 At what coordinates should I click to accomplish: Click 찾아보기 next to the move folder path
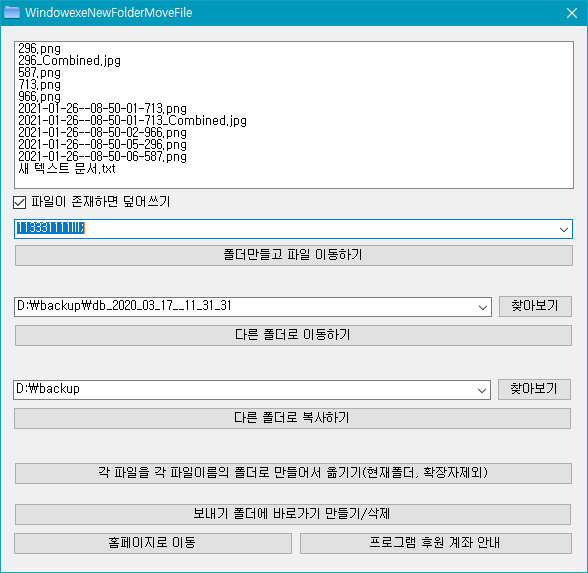pos(535,306)
